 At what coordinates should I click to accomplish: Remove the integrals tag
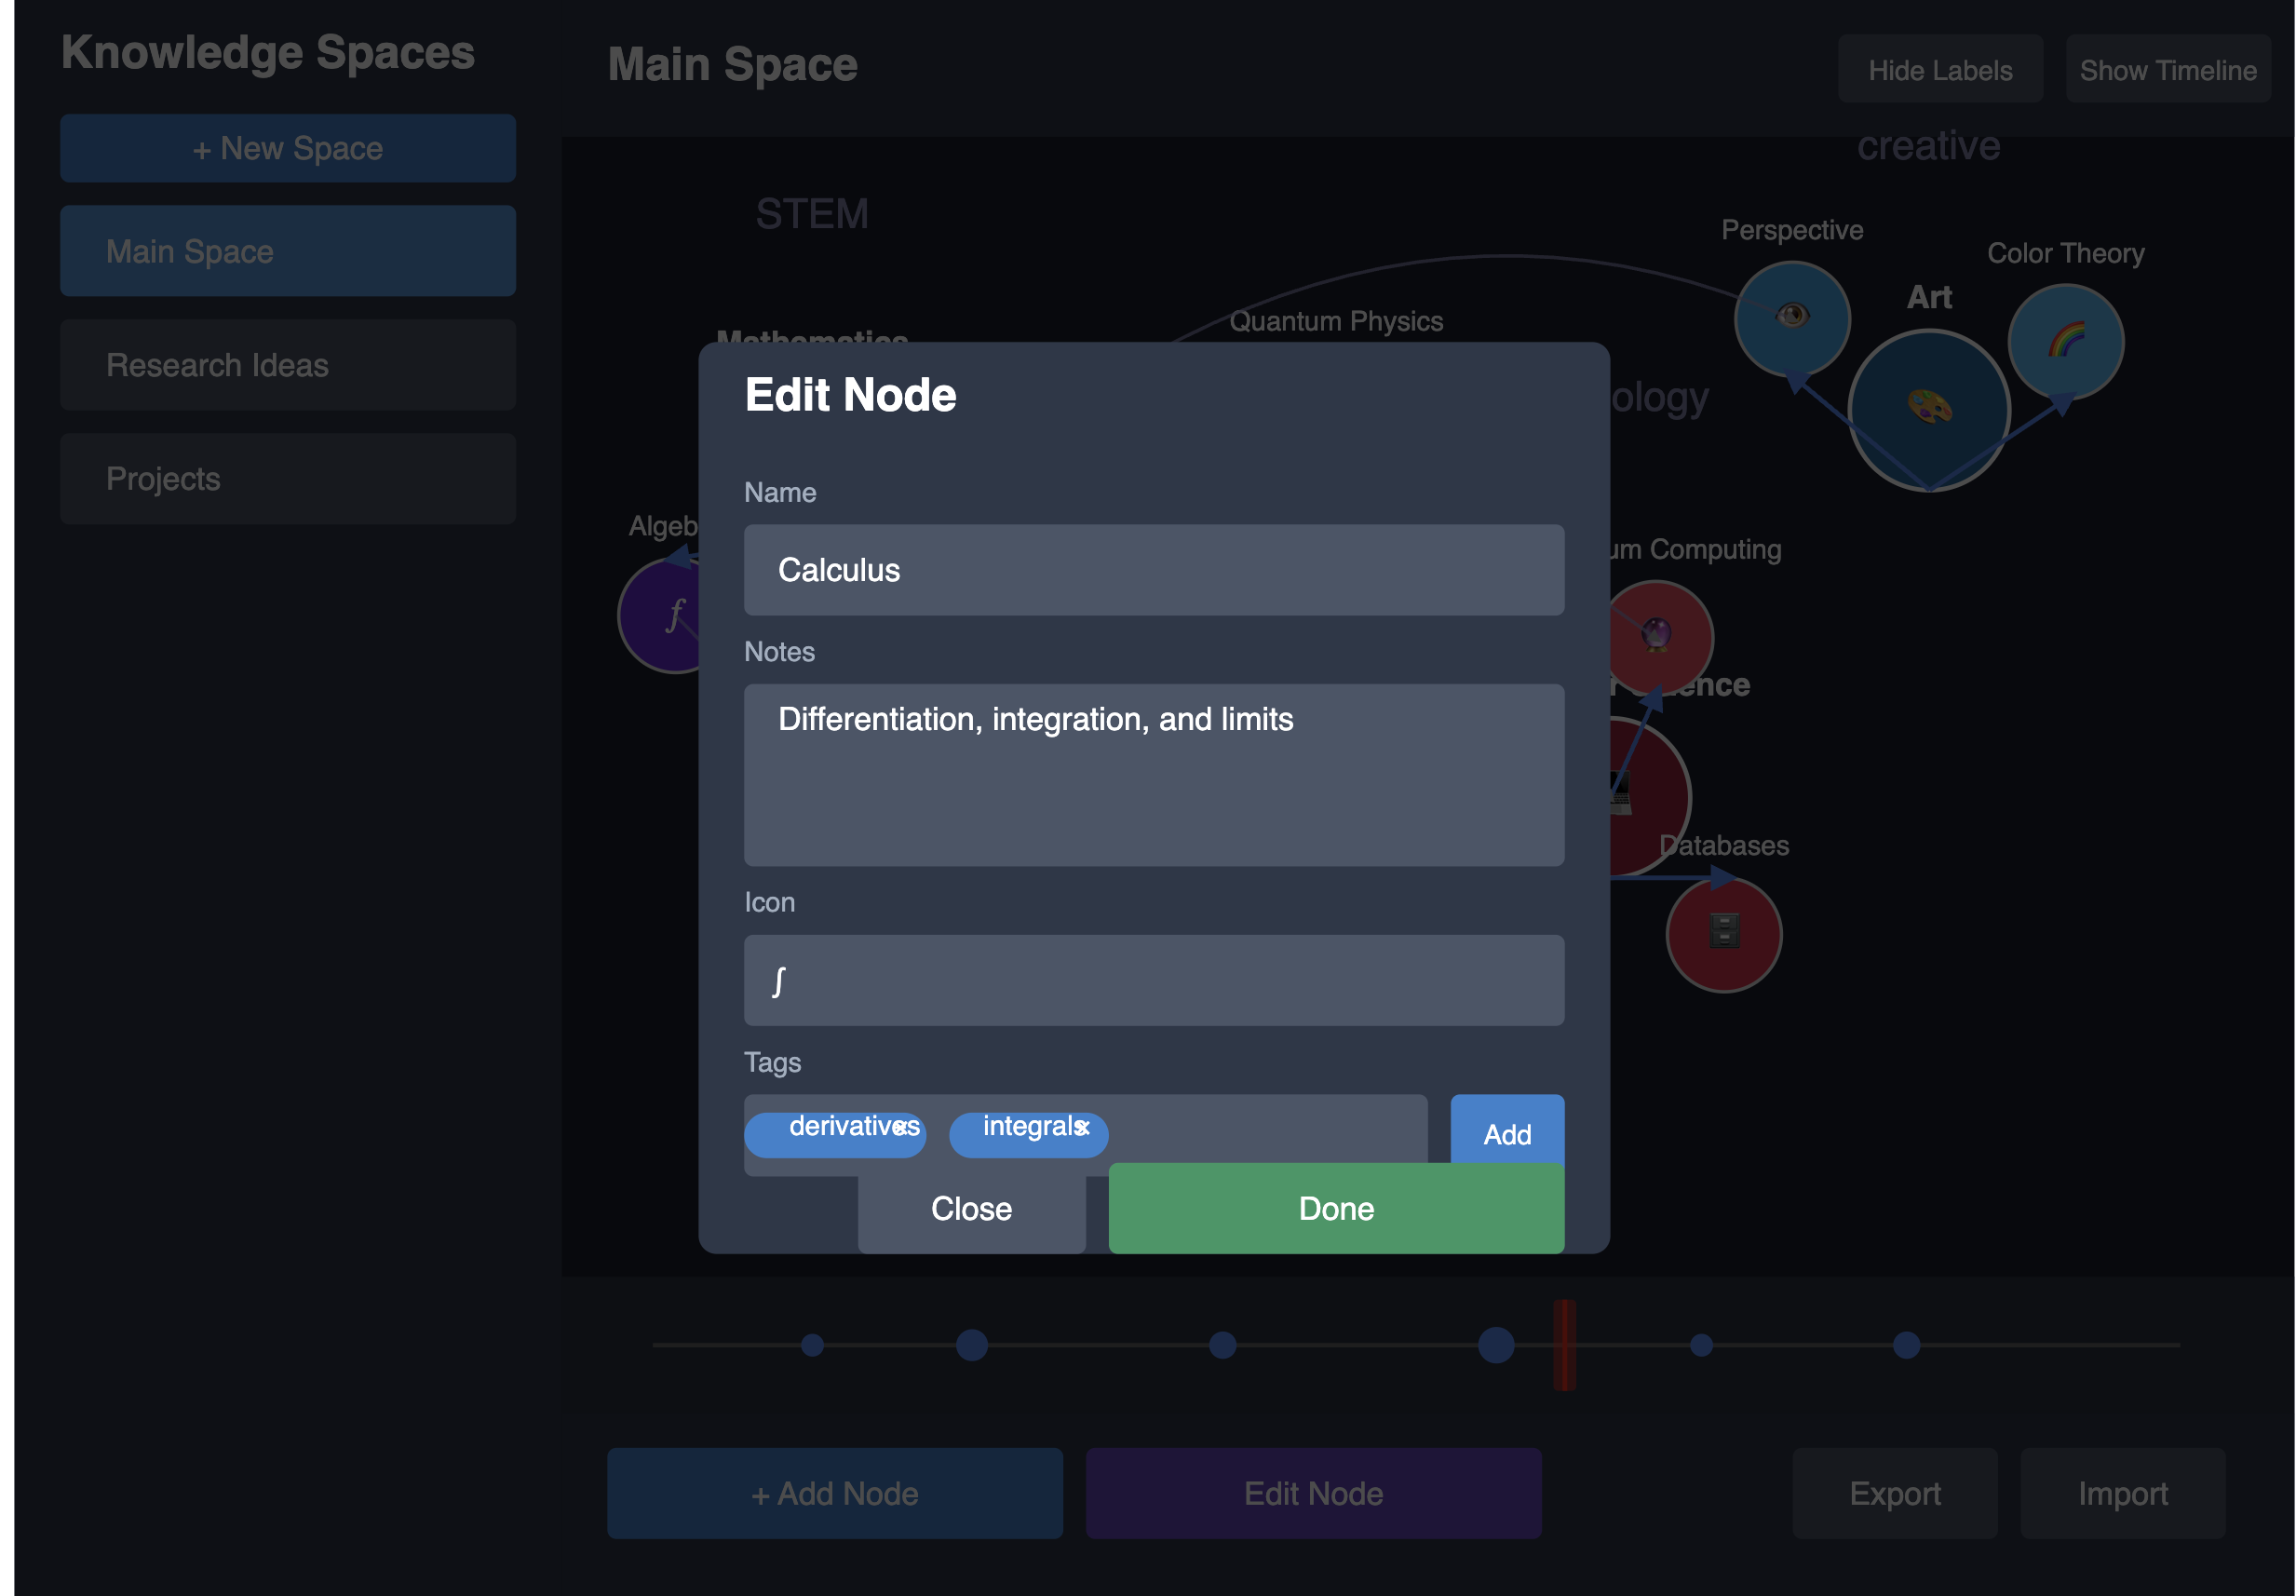click(x=1082, y=1128)
